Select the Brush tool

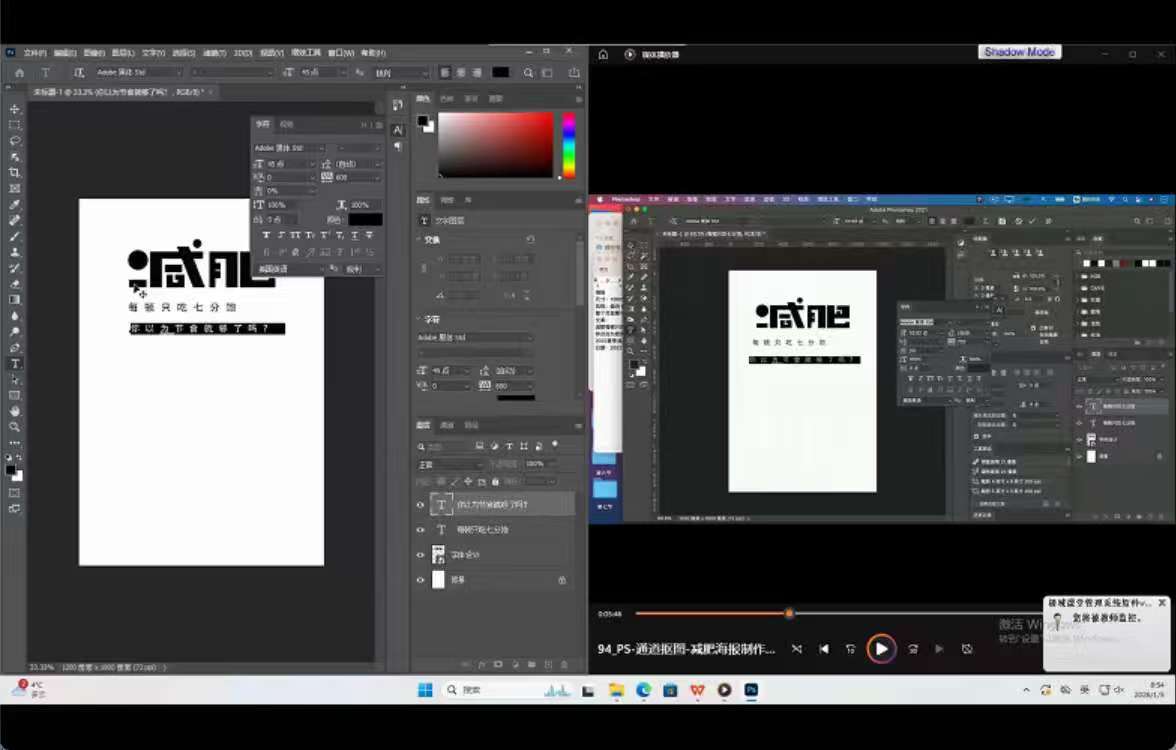point(15,236)
